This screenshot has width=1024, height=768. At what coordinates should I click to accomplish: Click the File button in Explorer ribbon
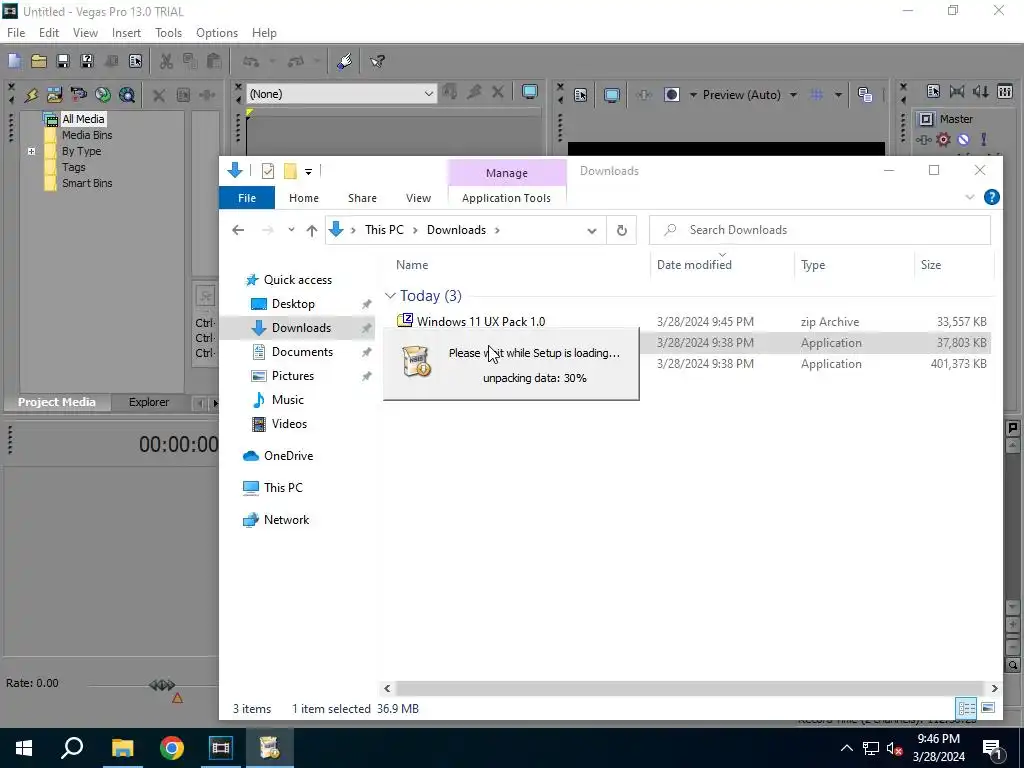247,198
